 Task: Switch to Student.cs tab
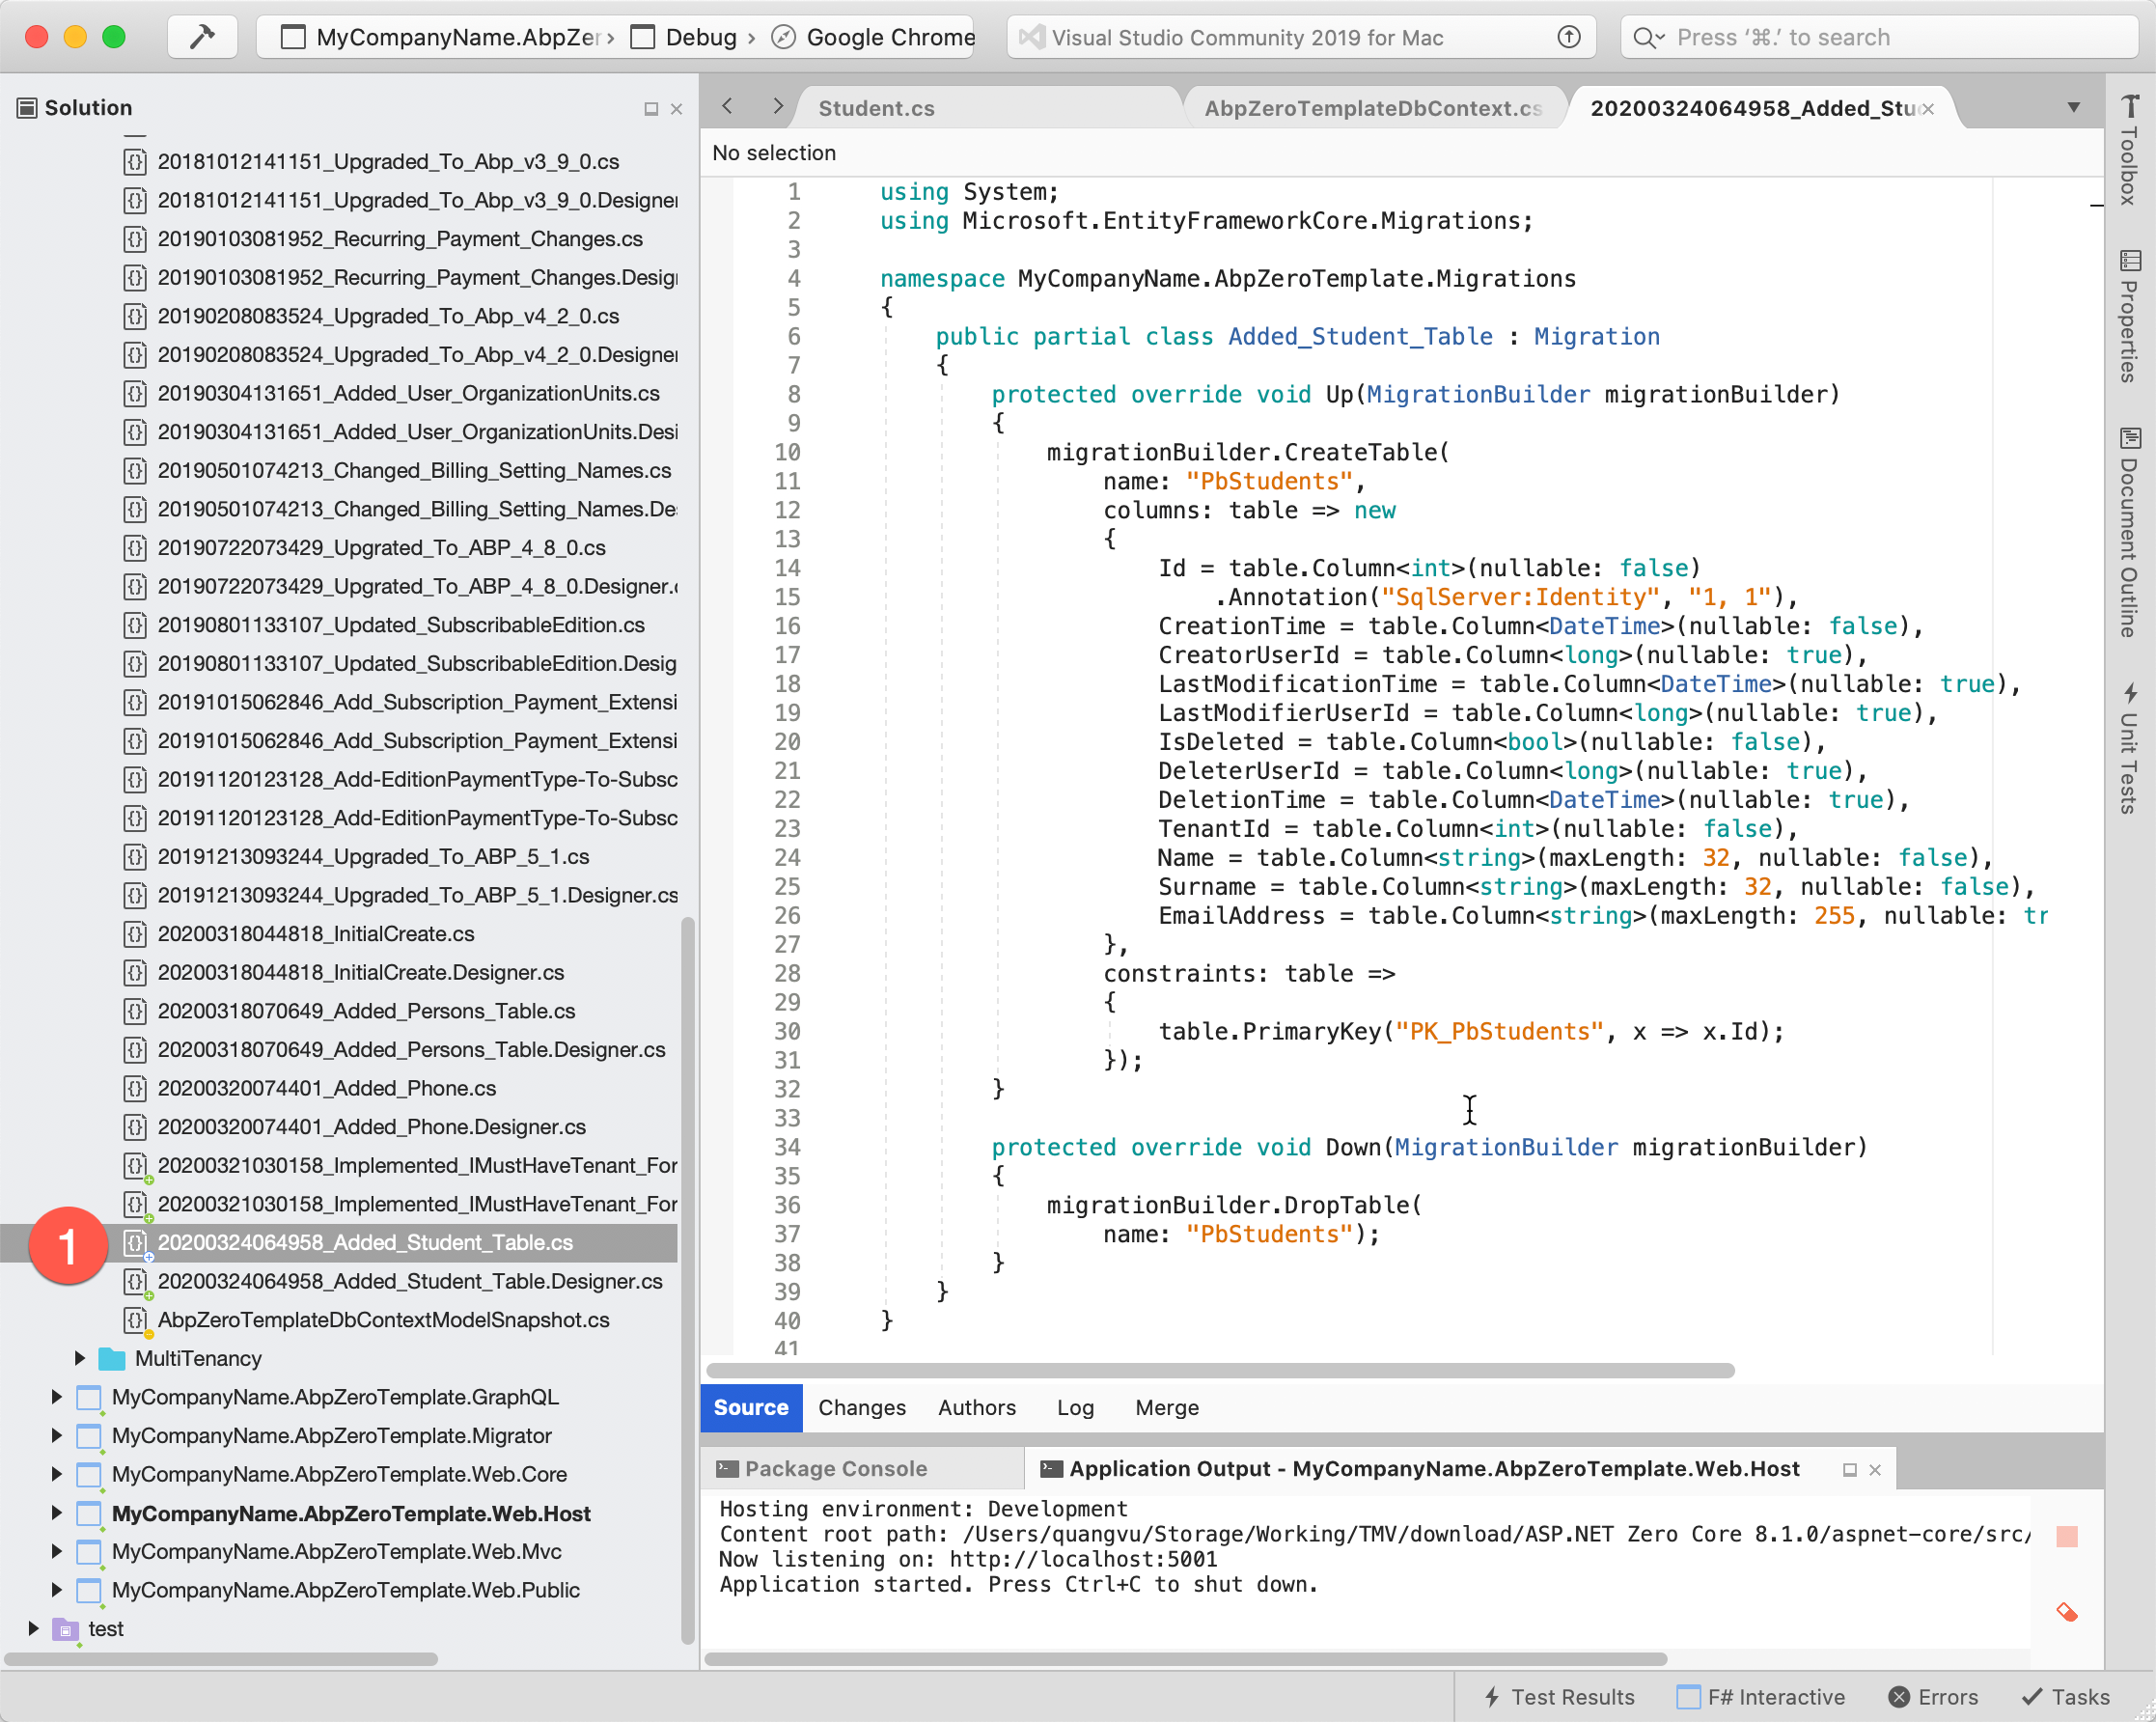coord(876,108)
